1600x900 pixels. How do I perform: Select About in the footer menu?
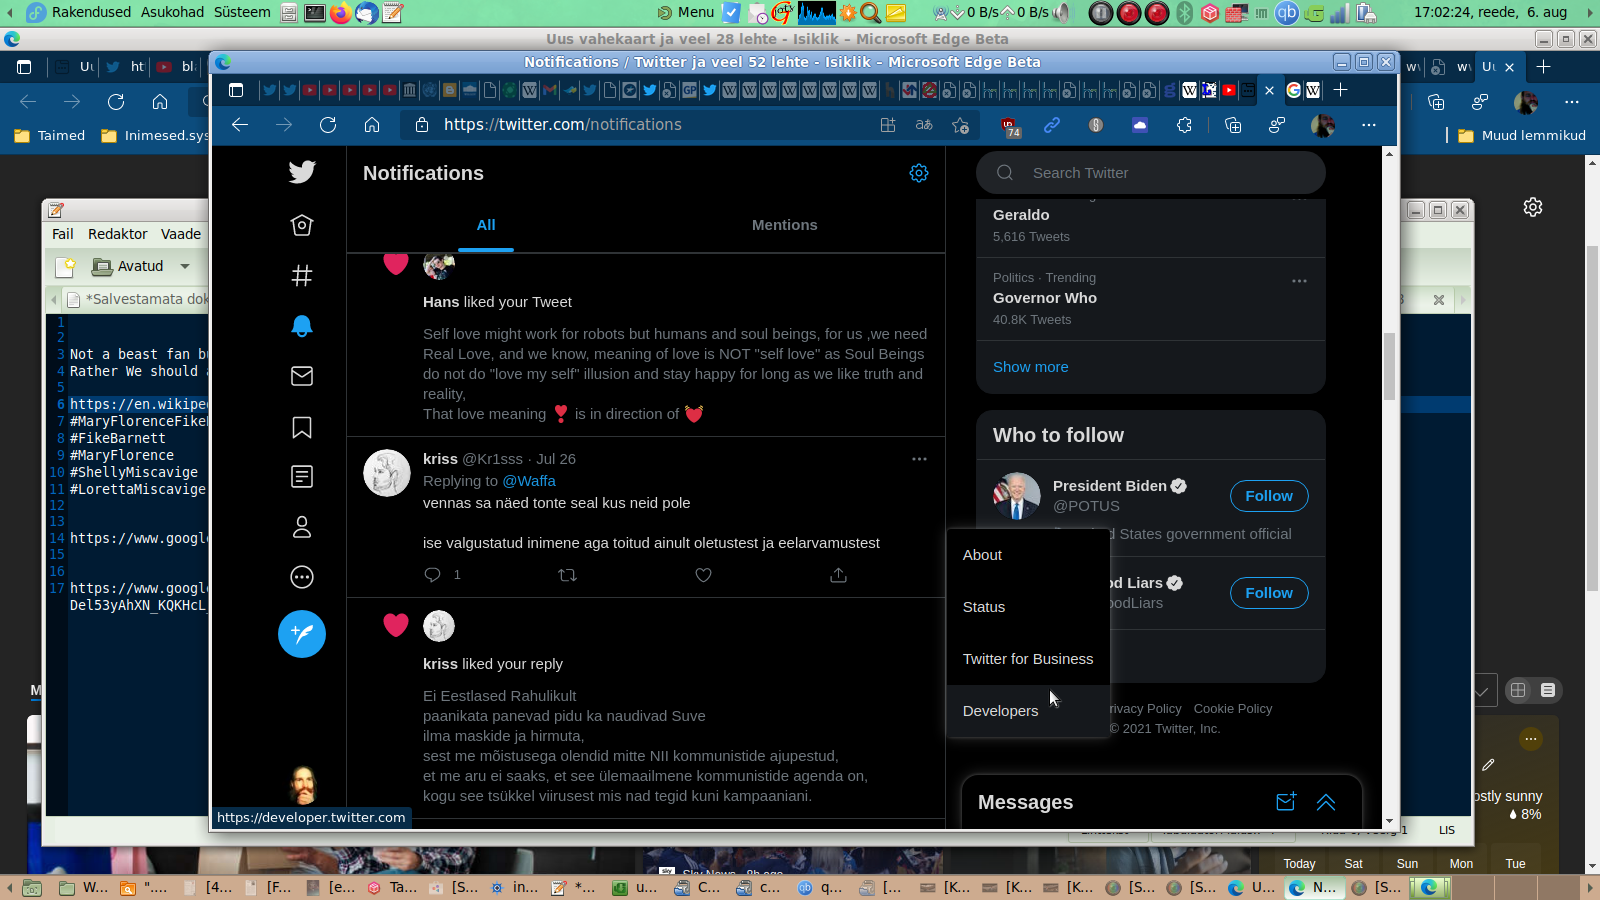pyautogui.click(x=1028, y=555)
